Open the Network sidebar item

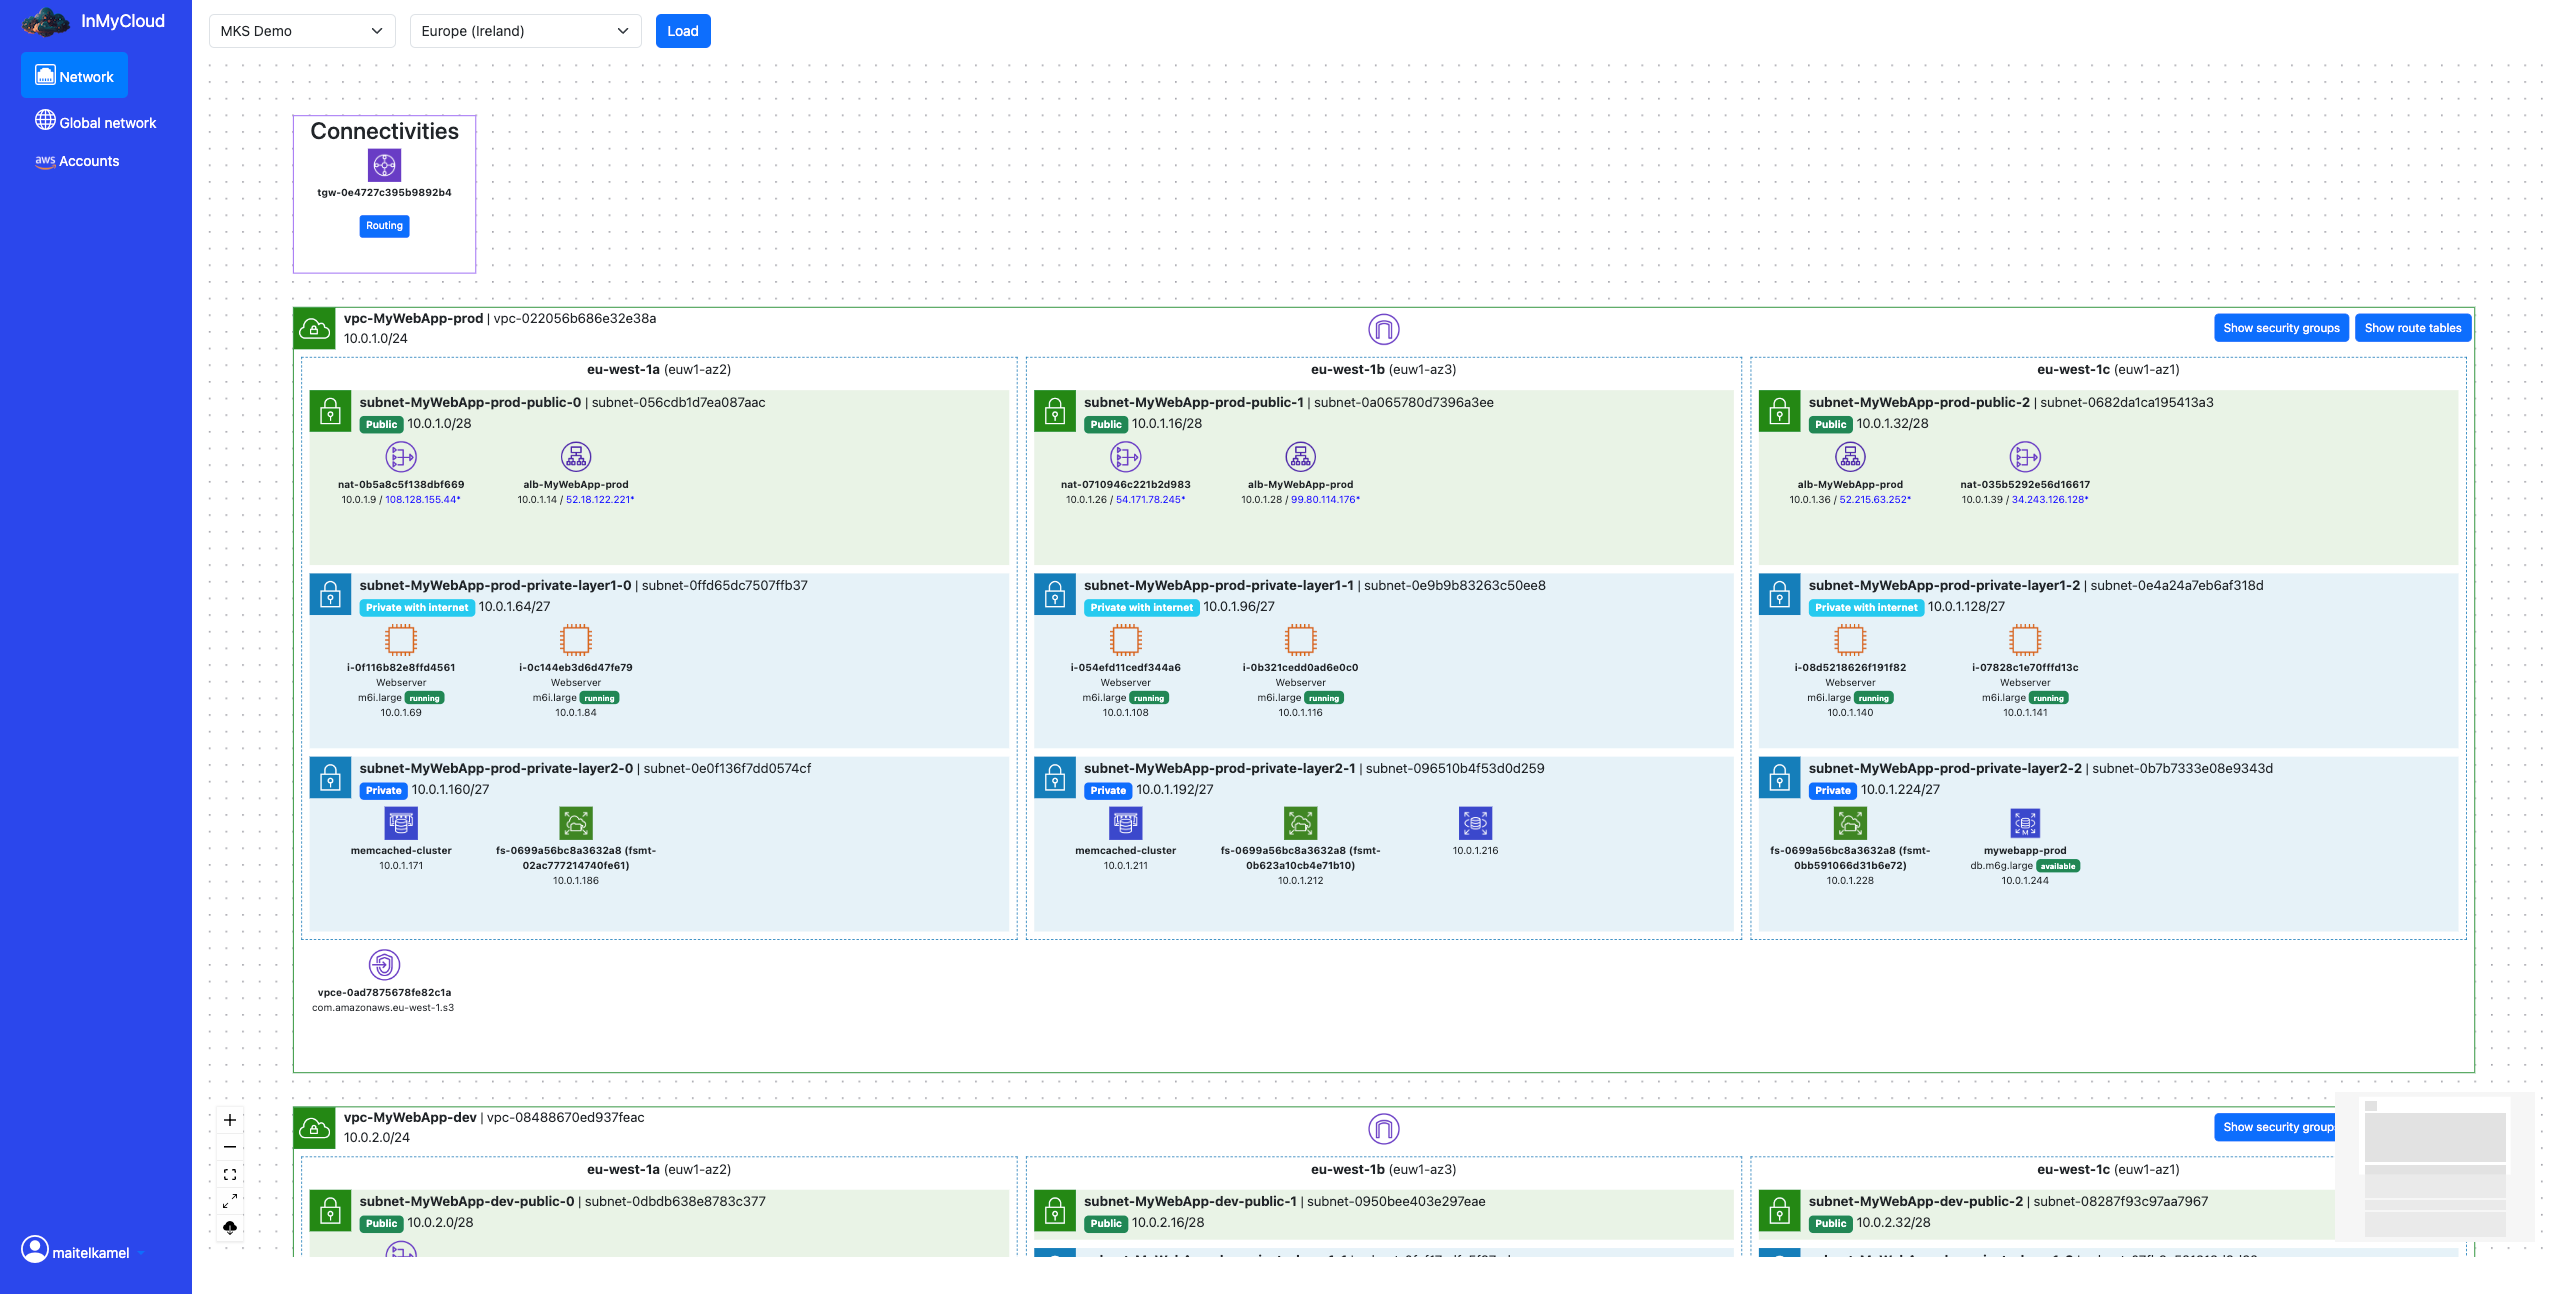tap(74, 76)
